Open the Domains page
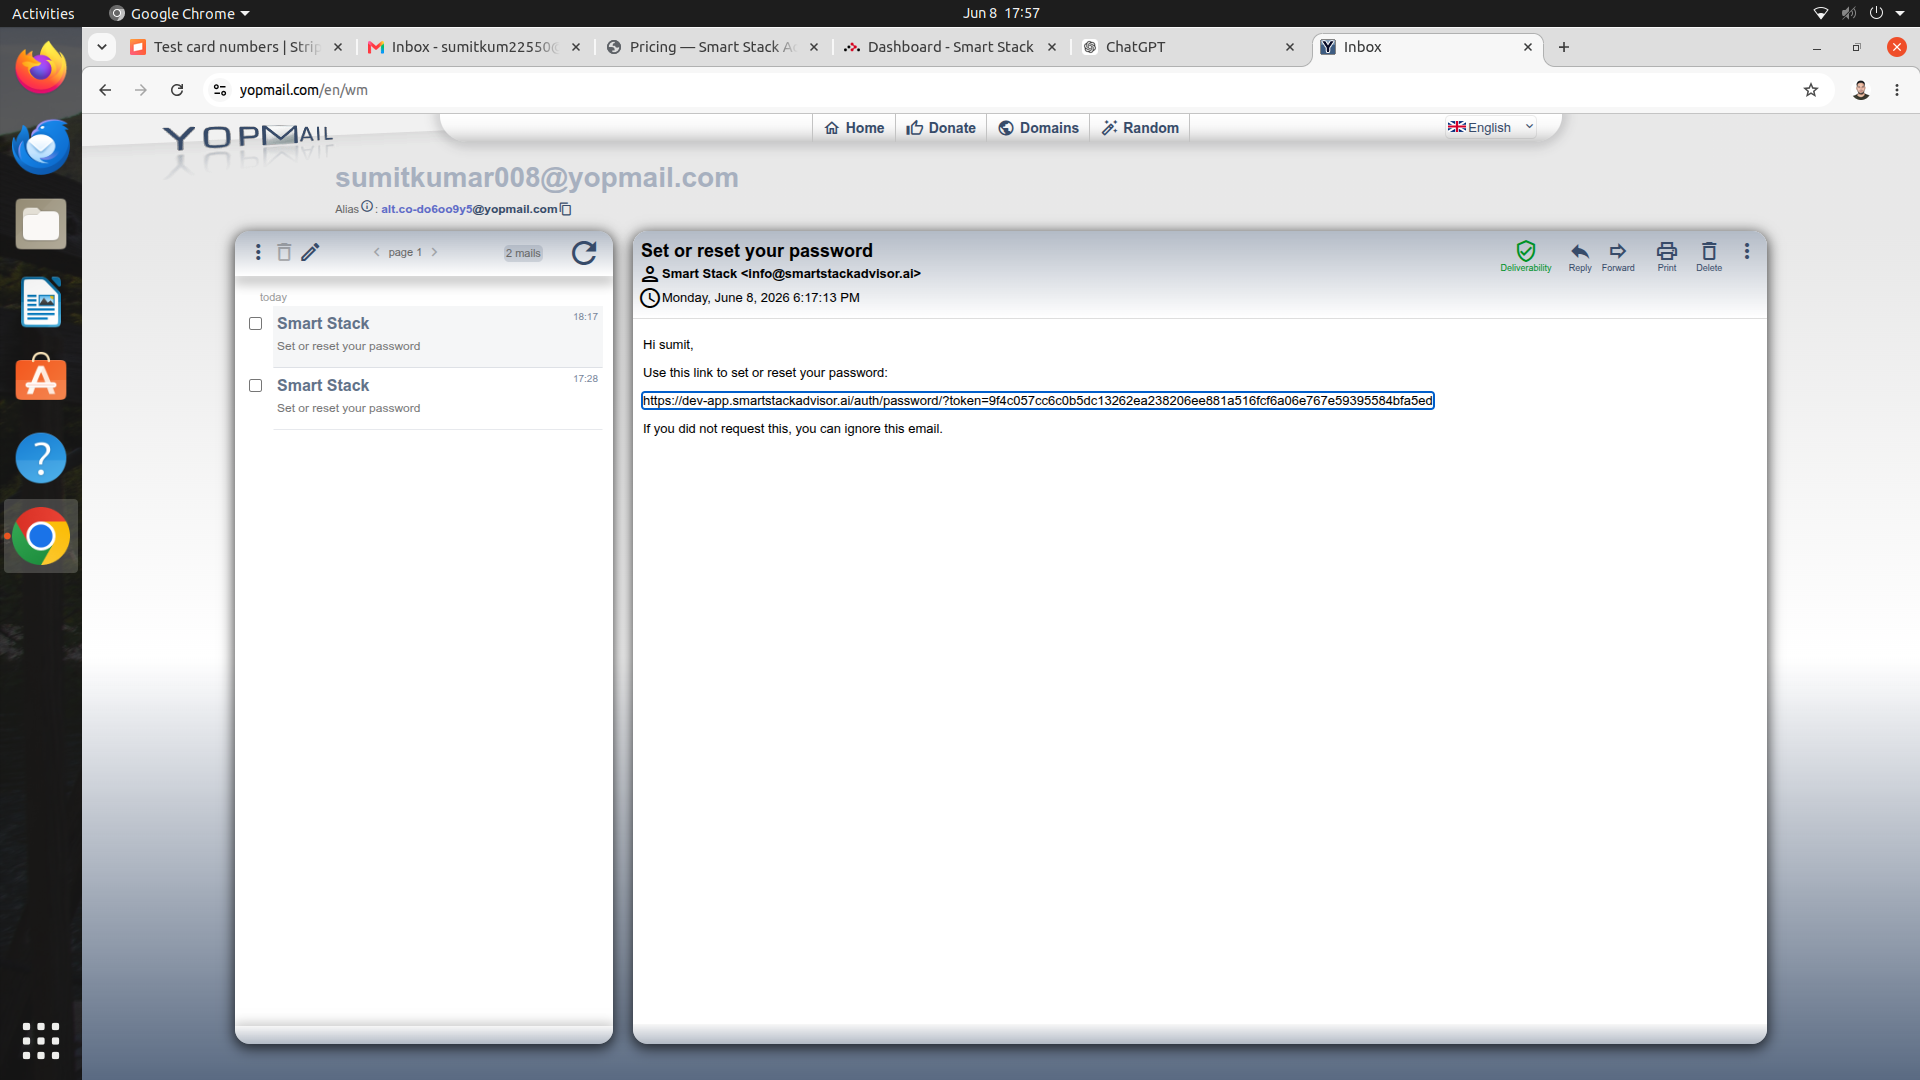The height and width of the screenshot is (1080, 1920). tap(1038, 128)
